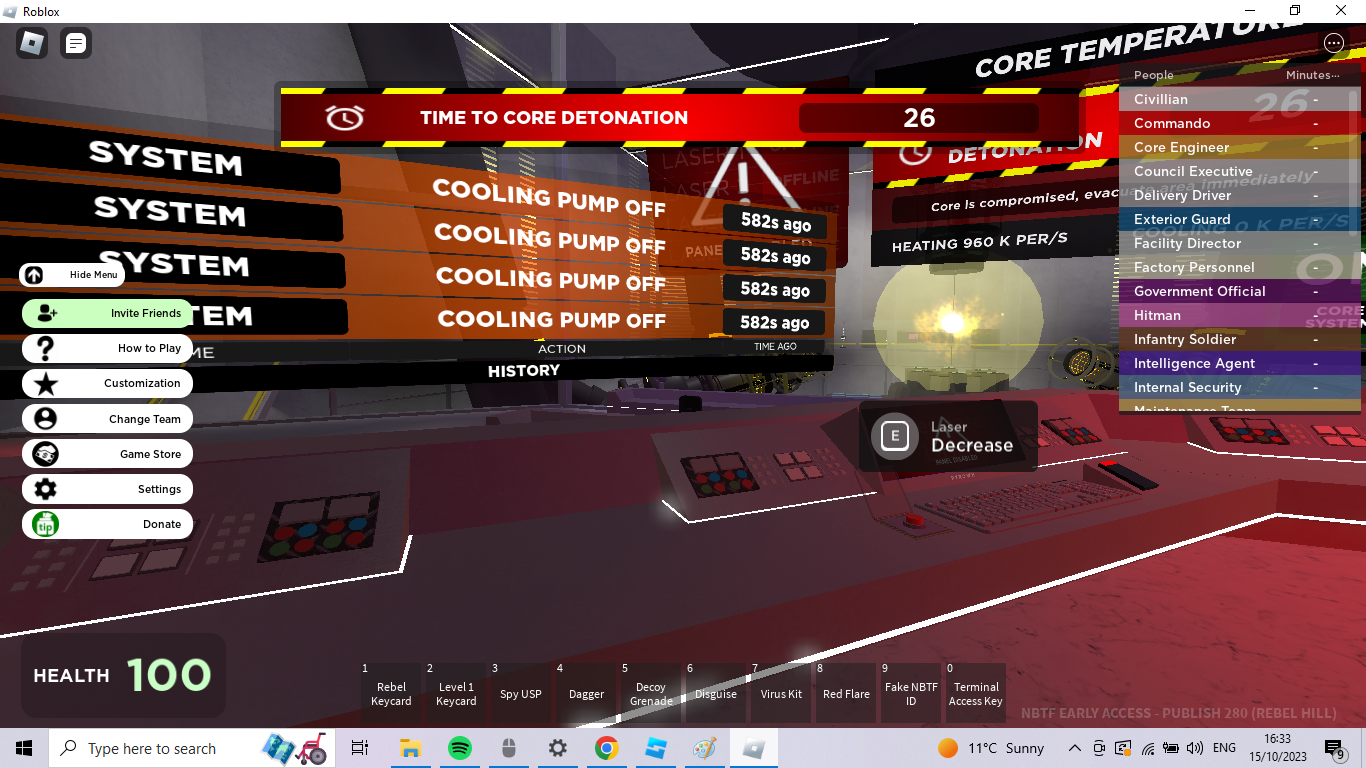
Task: Show hidden system tray icons
Action: click(1074, 748)
